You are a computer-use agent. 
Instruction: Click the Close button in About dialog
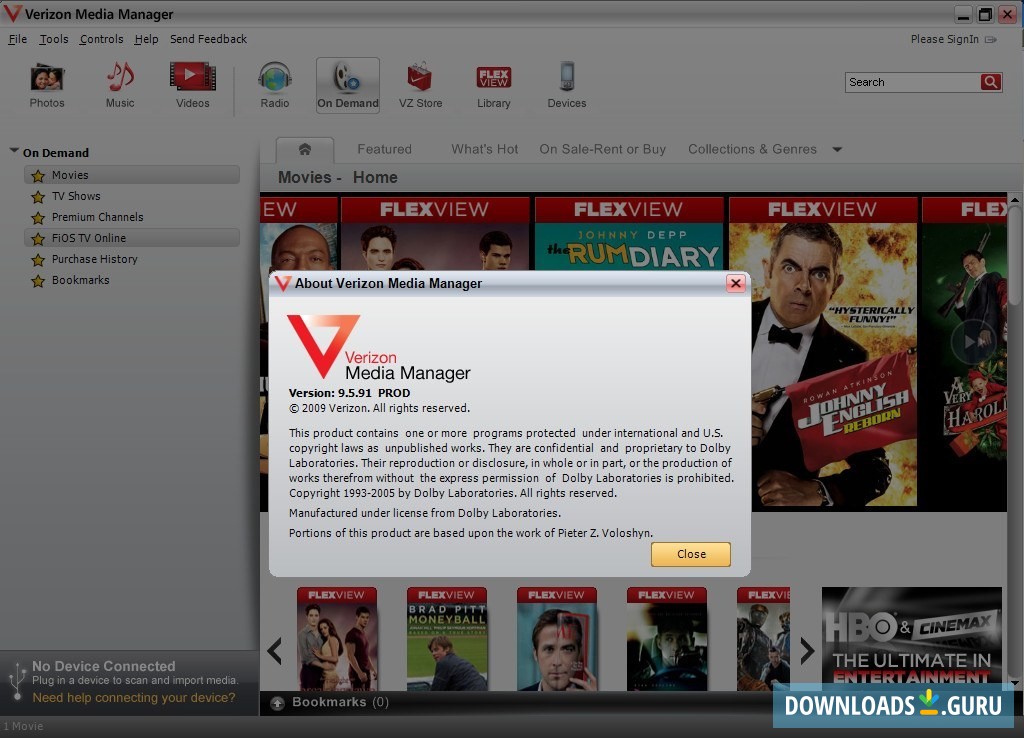(691, 554)
